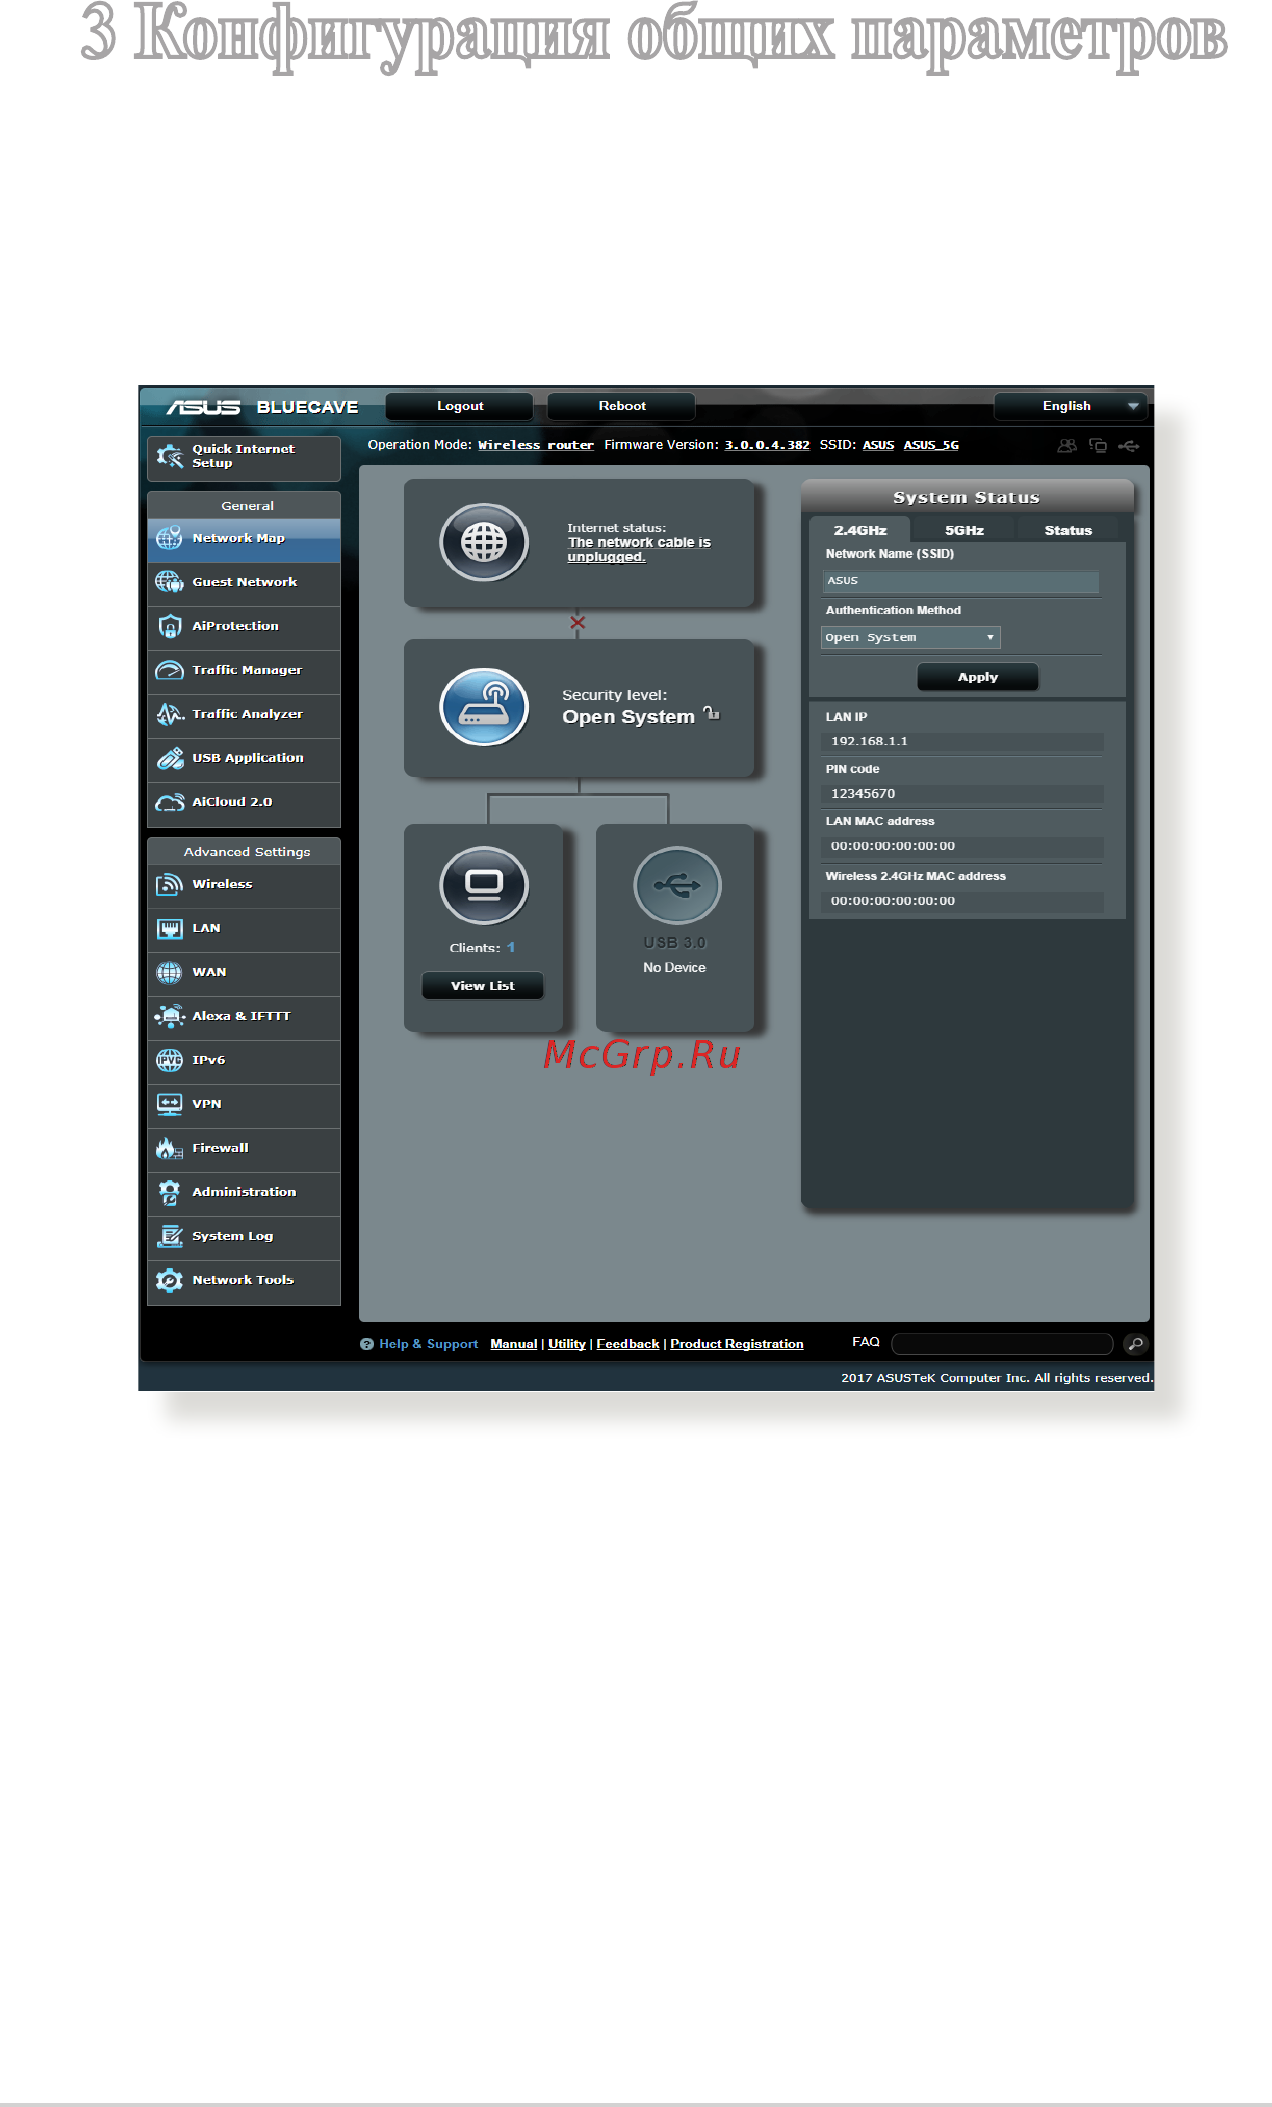Screen dimensions: 1272x2107
Task: Click the Quick Internet Setup wizard icon
Action: coord(170,456)
